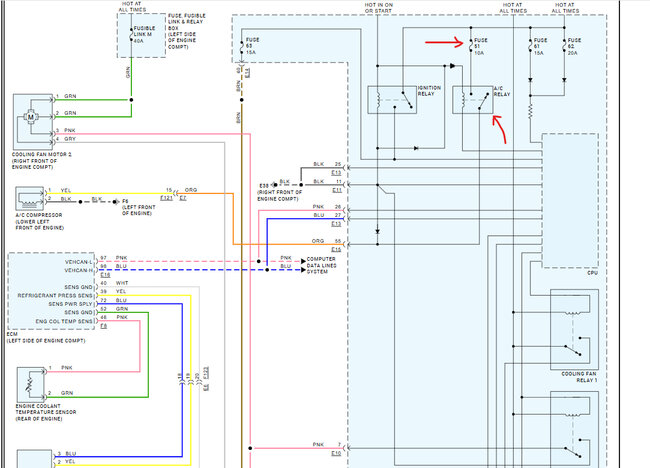The height and width of the screenshot is (468, 650).
Task: Click the 'FUSE 51 10A' label
Action: (481, 46)
